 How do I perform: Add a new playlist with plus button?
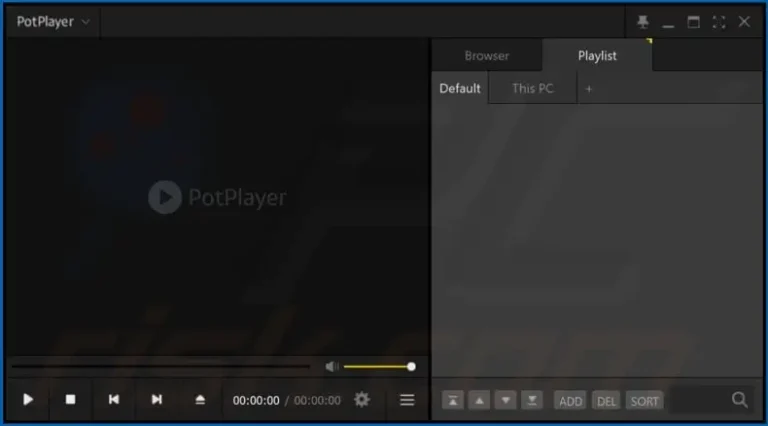[589, 89]
